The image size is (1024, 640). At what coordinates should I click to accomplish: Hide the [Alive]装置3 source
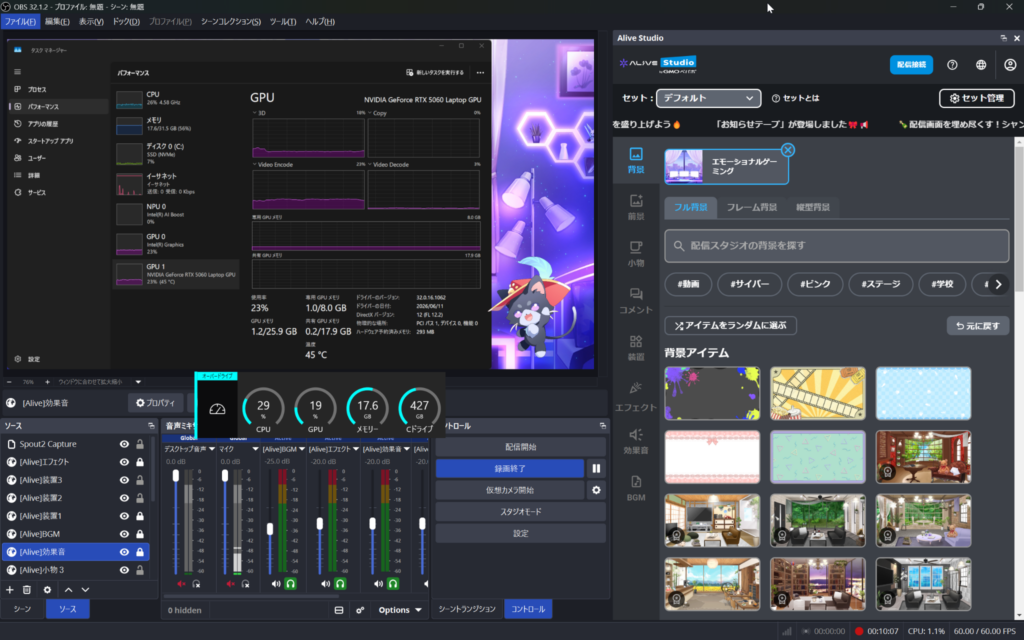click(124, 480)
